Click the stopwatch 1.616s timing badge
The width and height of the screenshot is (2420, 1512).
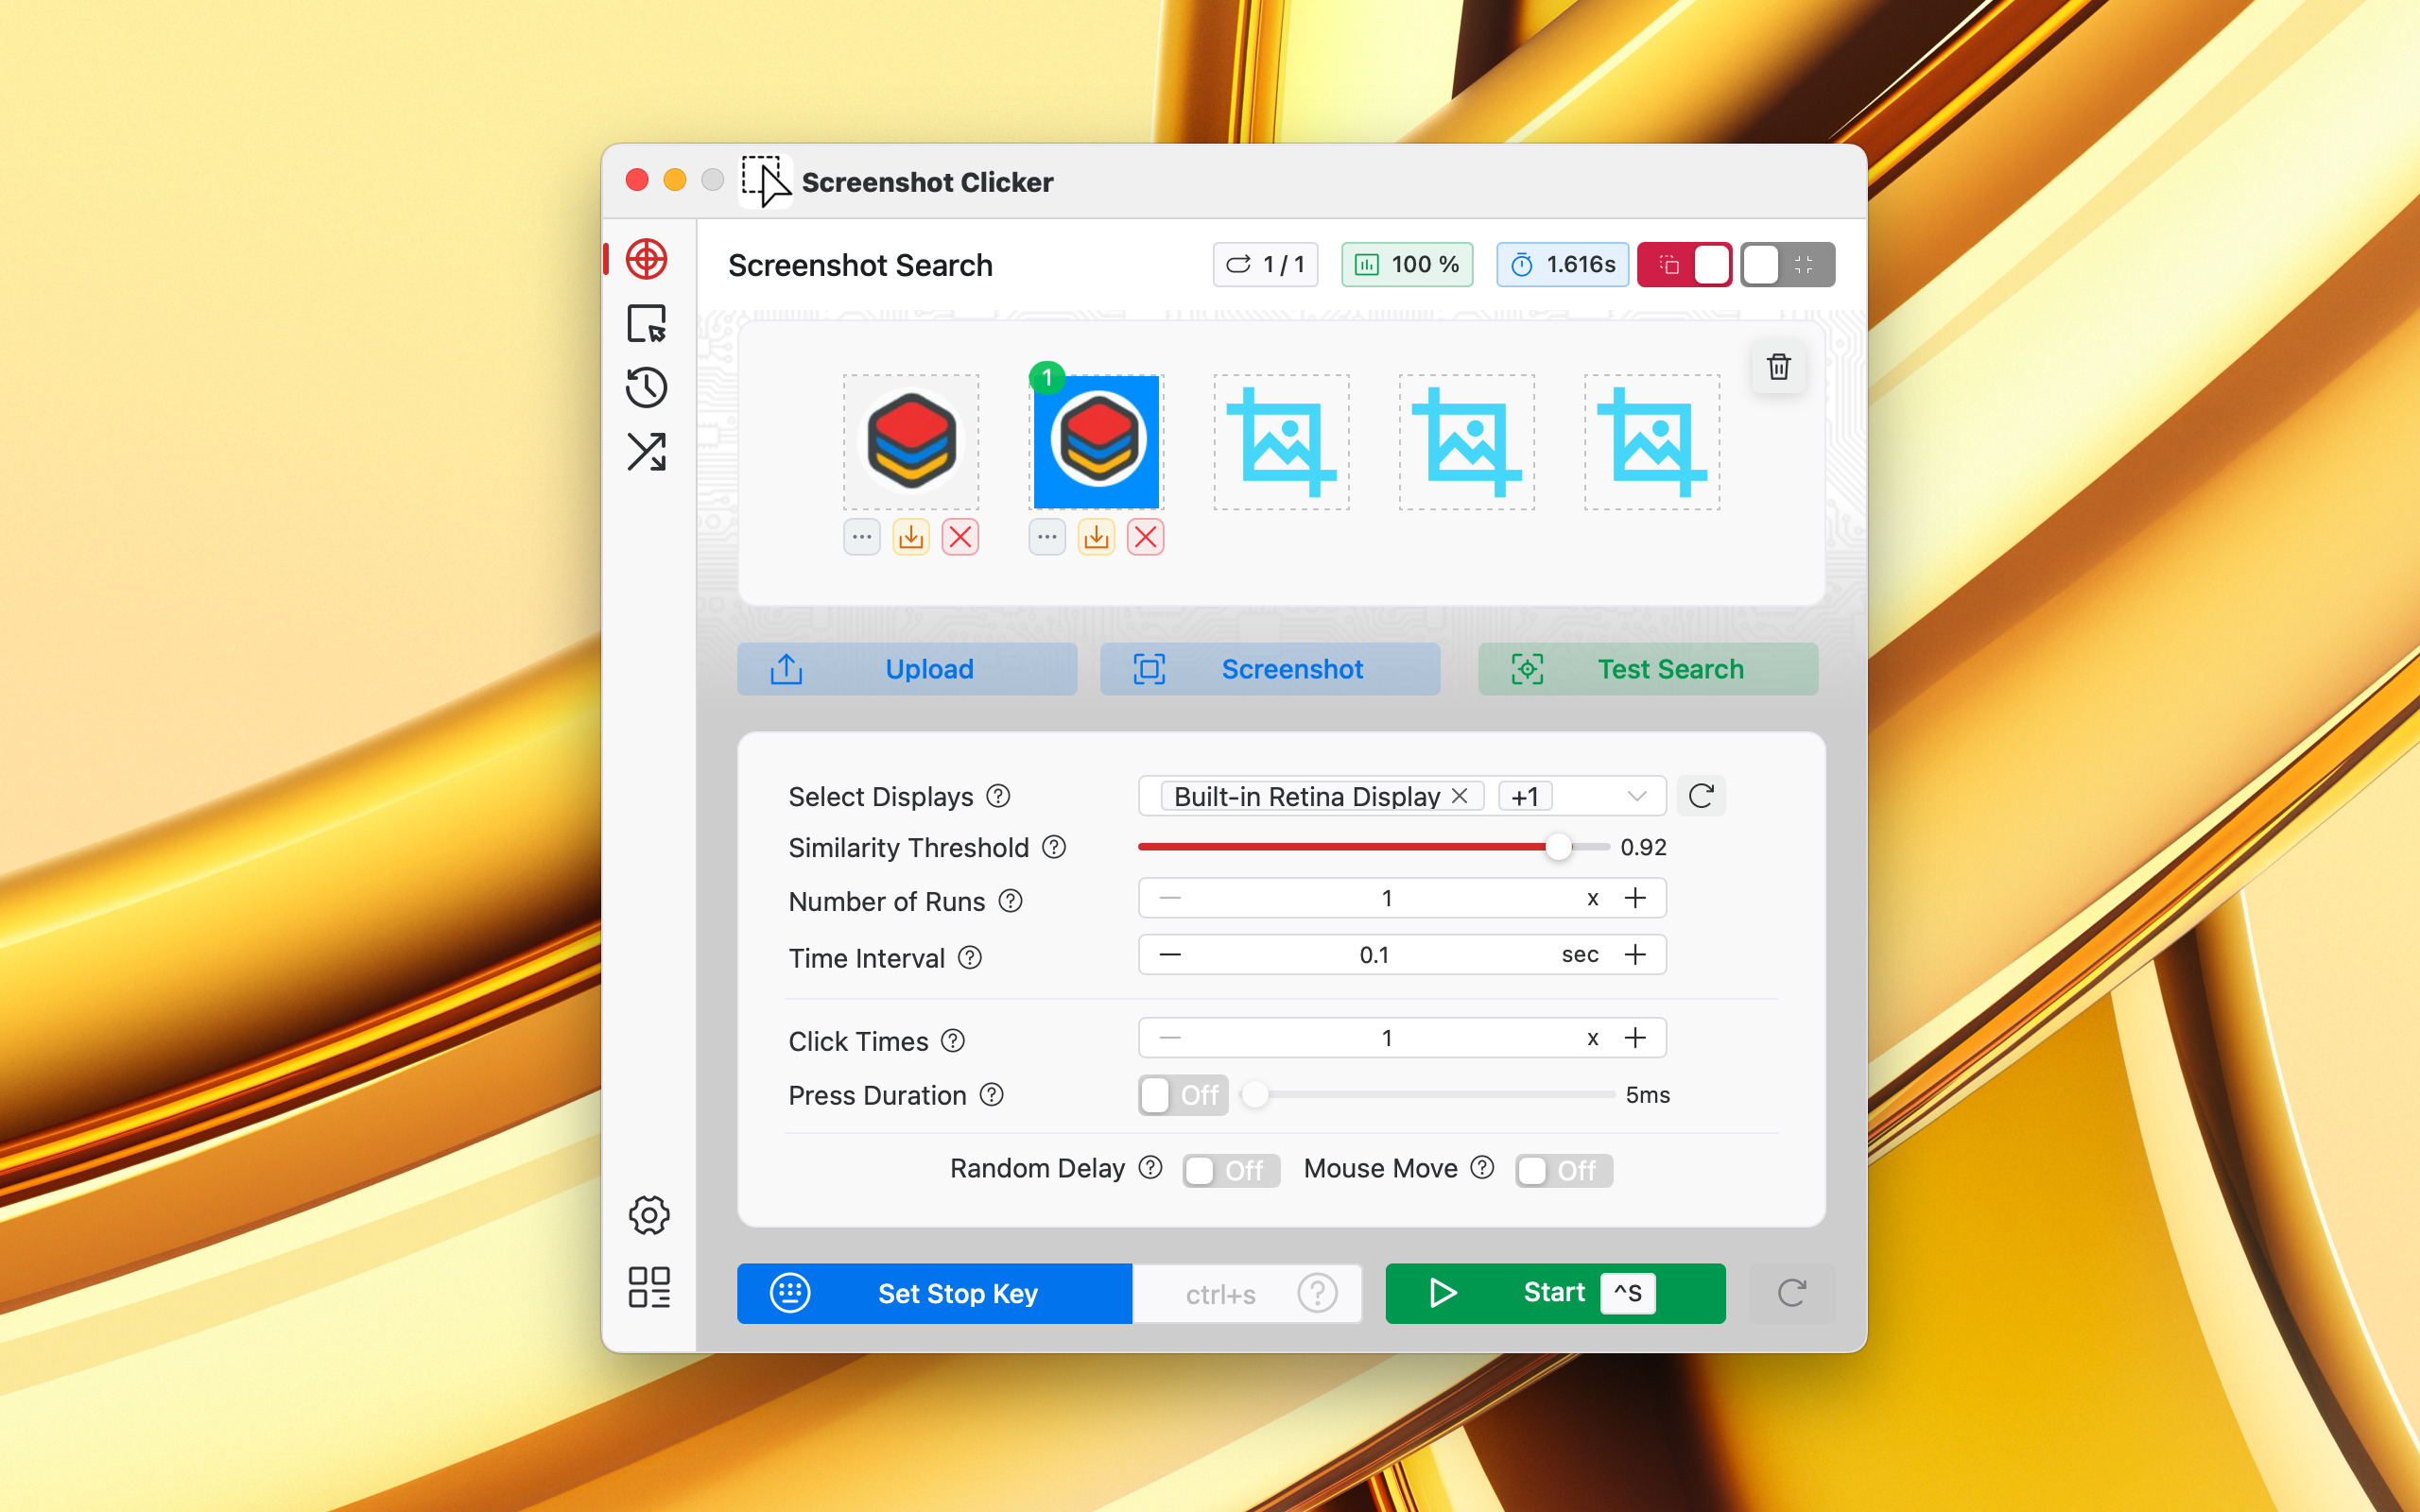tap(1562, 264)
